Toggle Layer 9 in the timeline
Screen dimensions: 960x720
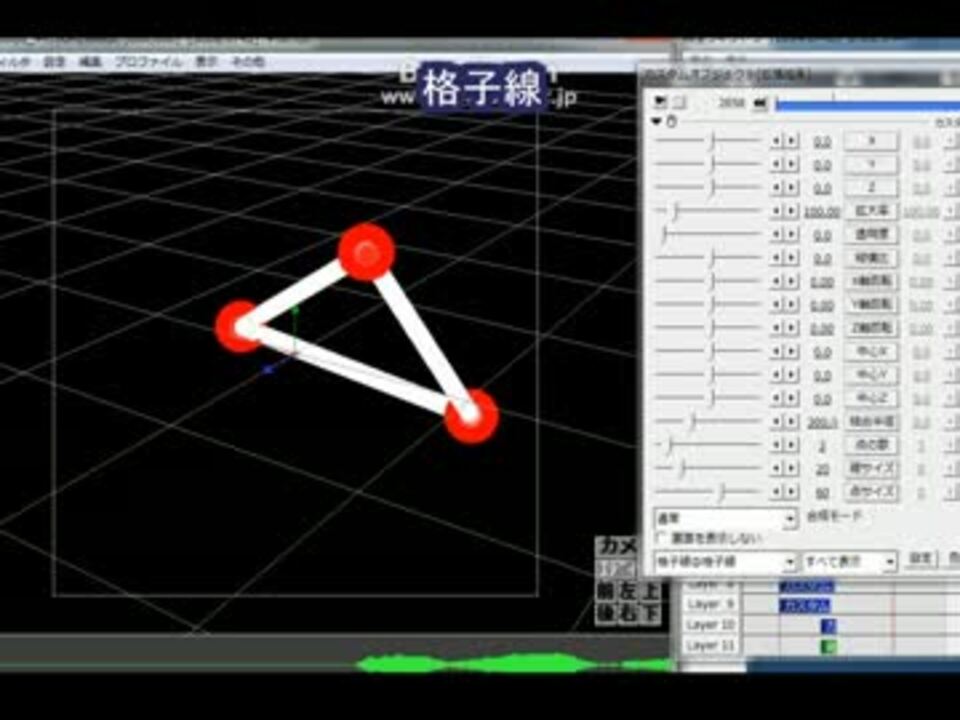(710, 605)
